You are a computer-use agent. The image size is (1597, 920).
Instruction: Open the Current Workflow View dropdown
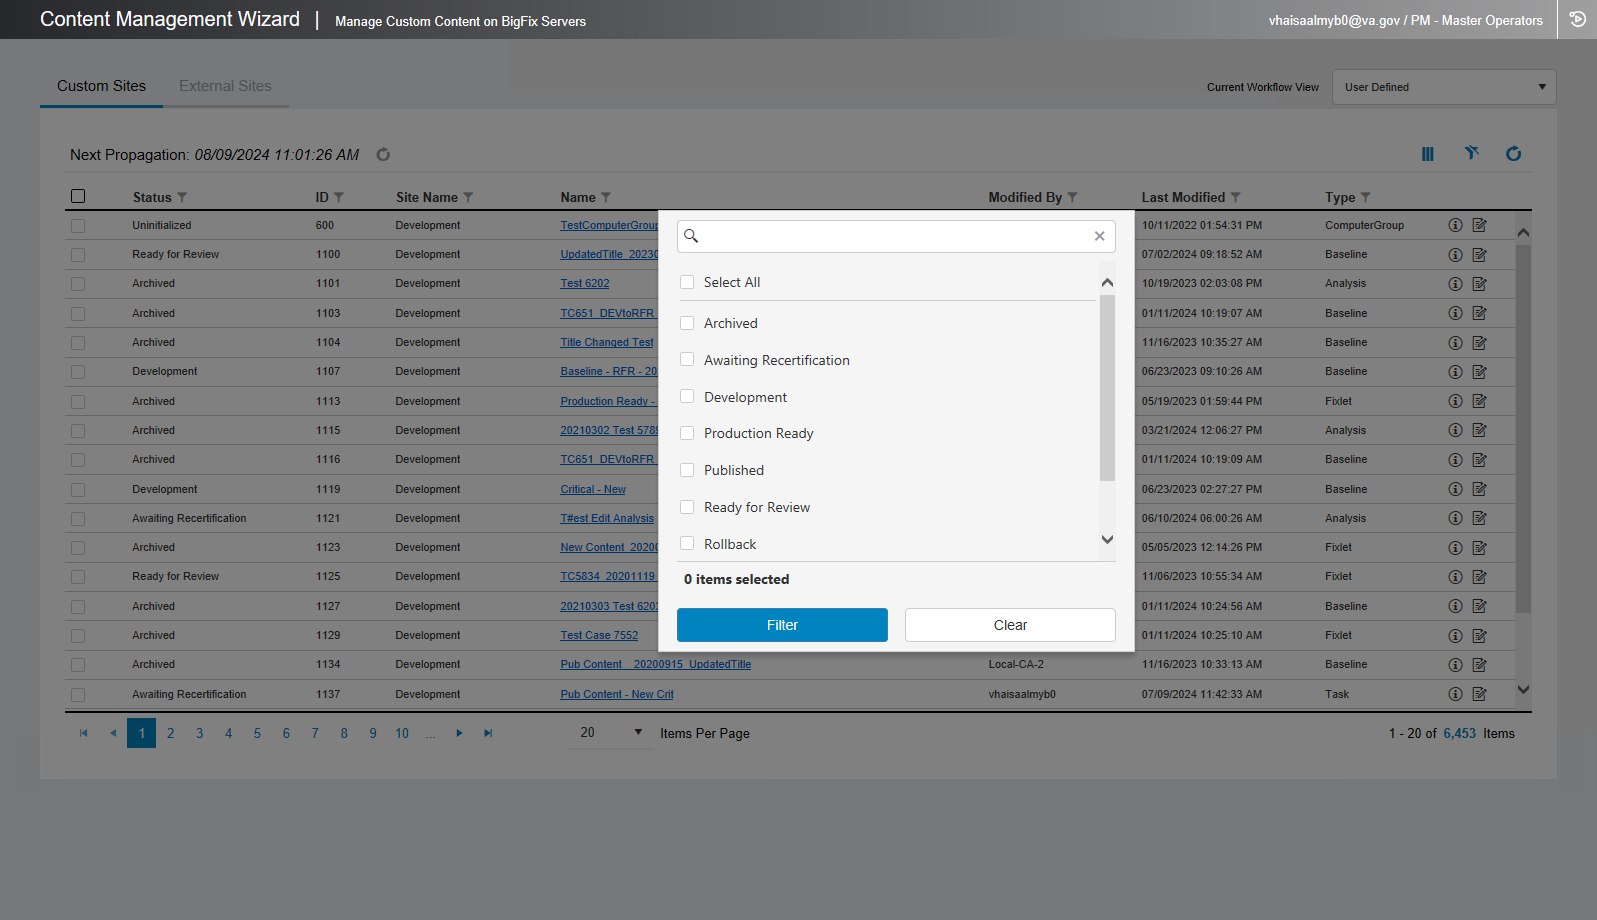click(1444, 87)
